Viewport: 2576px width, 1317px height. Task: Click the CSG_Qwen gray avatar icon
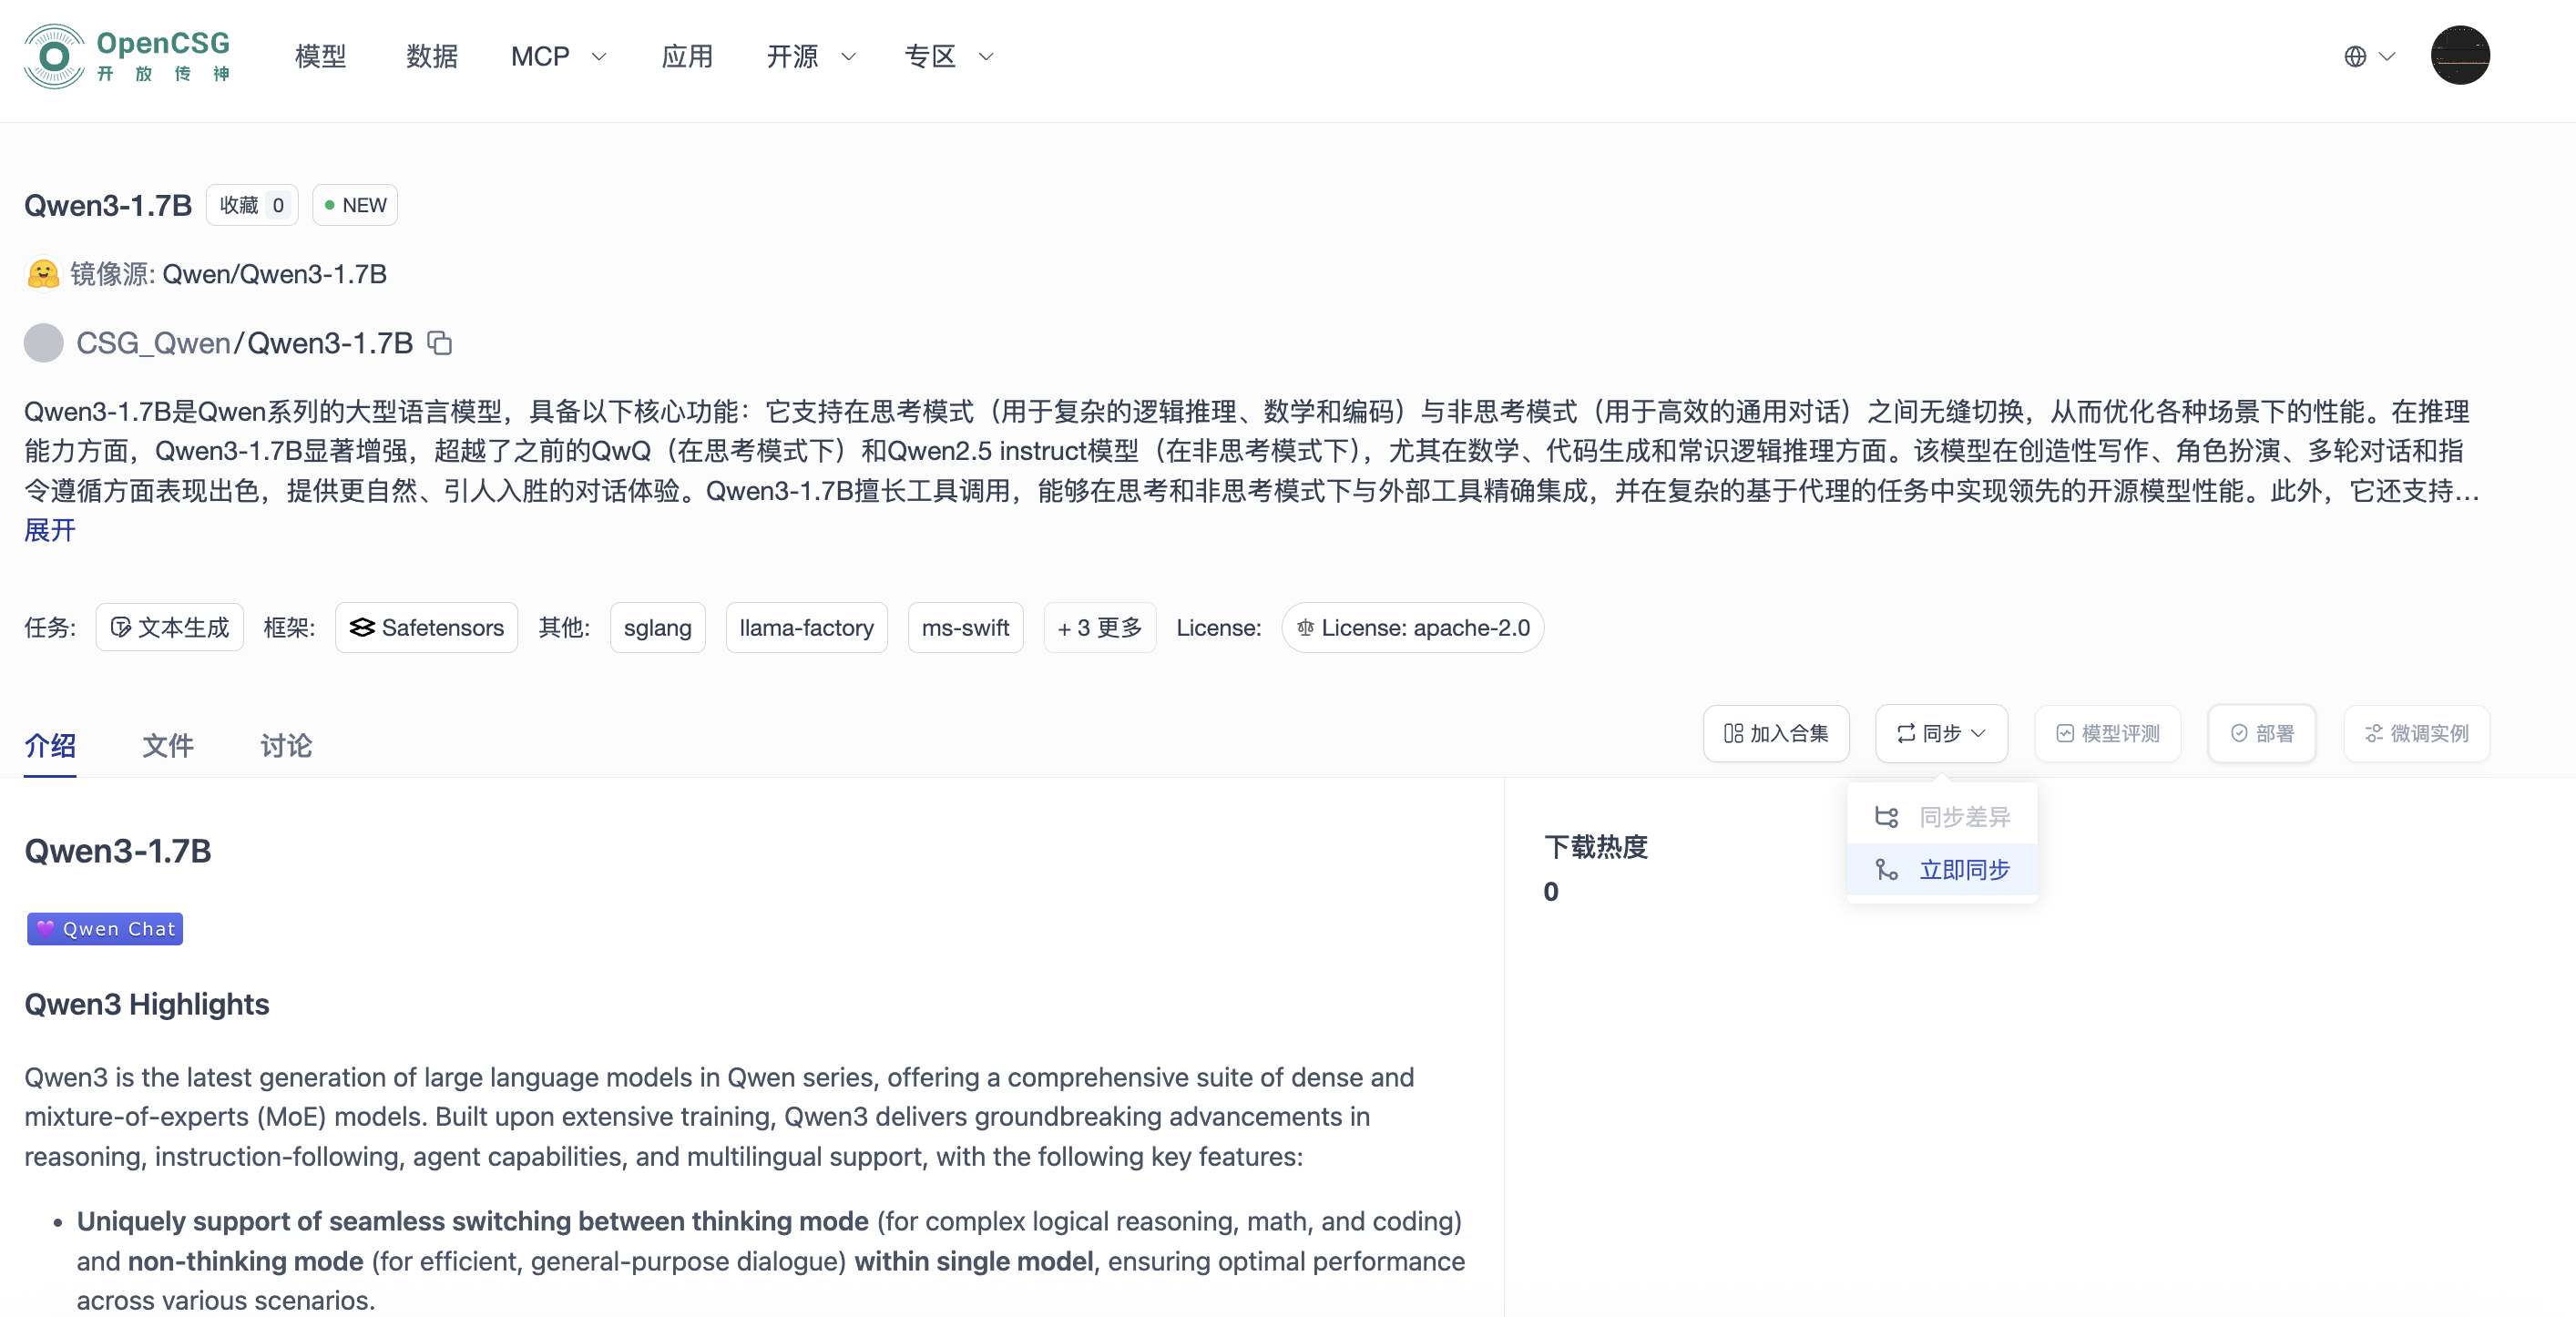(x=43, y=343)
